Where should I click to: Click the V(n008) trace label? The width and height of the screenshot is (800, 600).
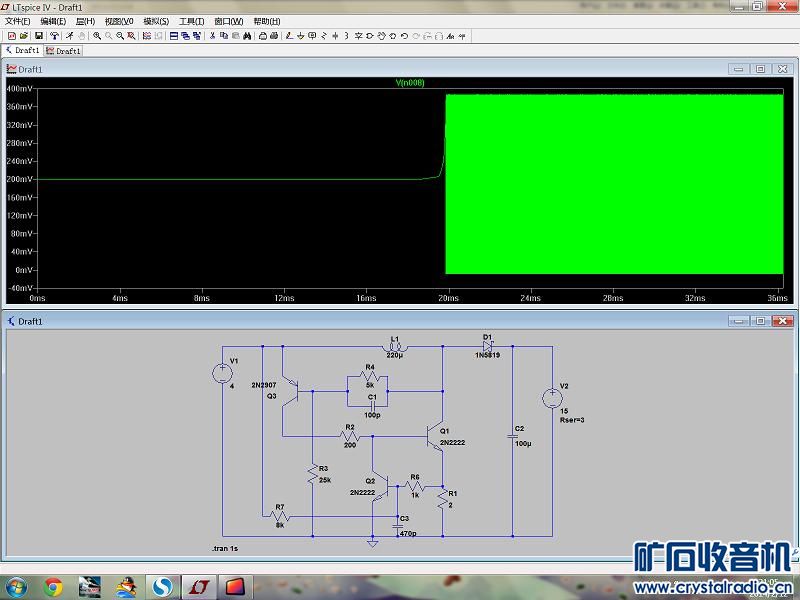click(x=410, y=83)
